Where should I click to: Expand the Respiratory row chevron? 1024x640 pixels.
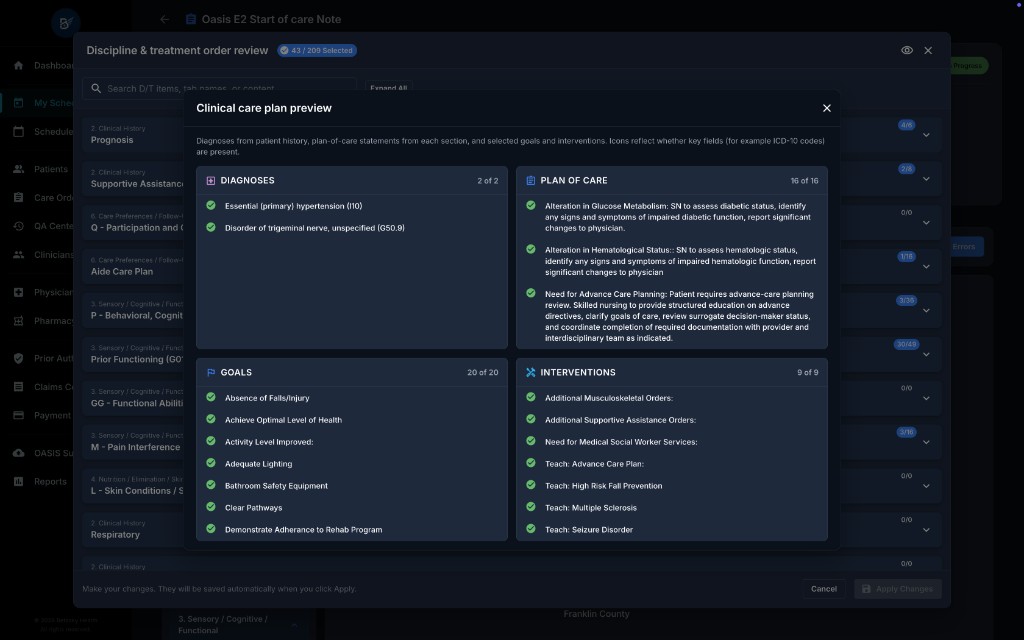coord(926,530)
